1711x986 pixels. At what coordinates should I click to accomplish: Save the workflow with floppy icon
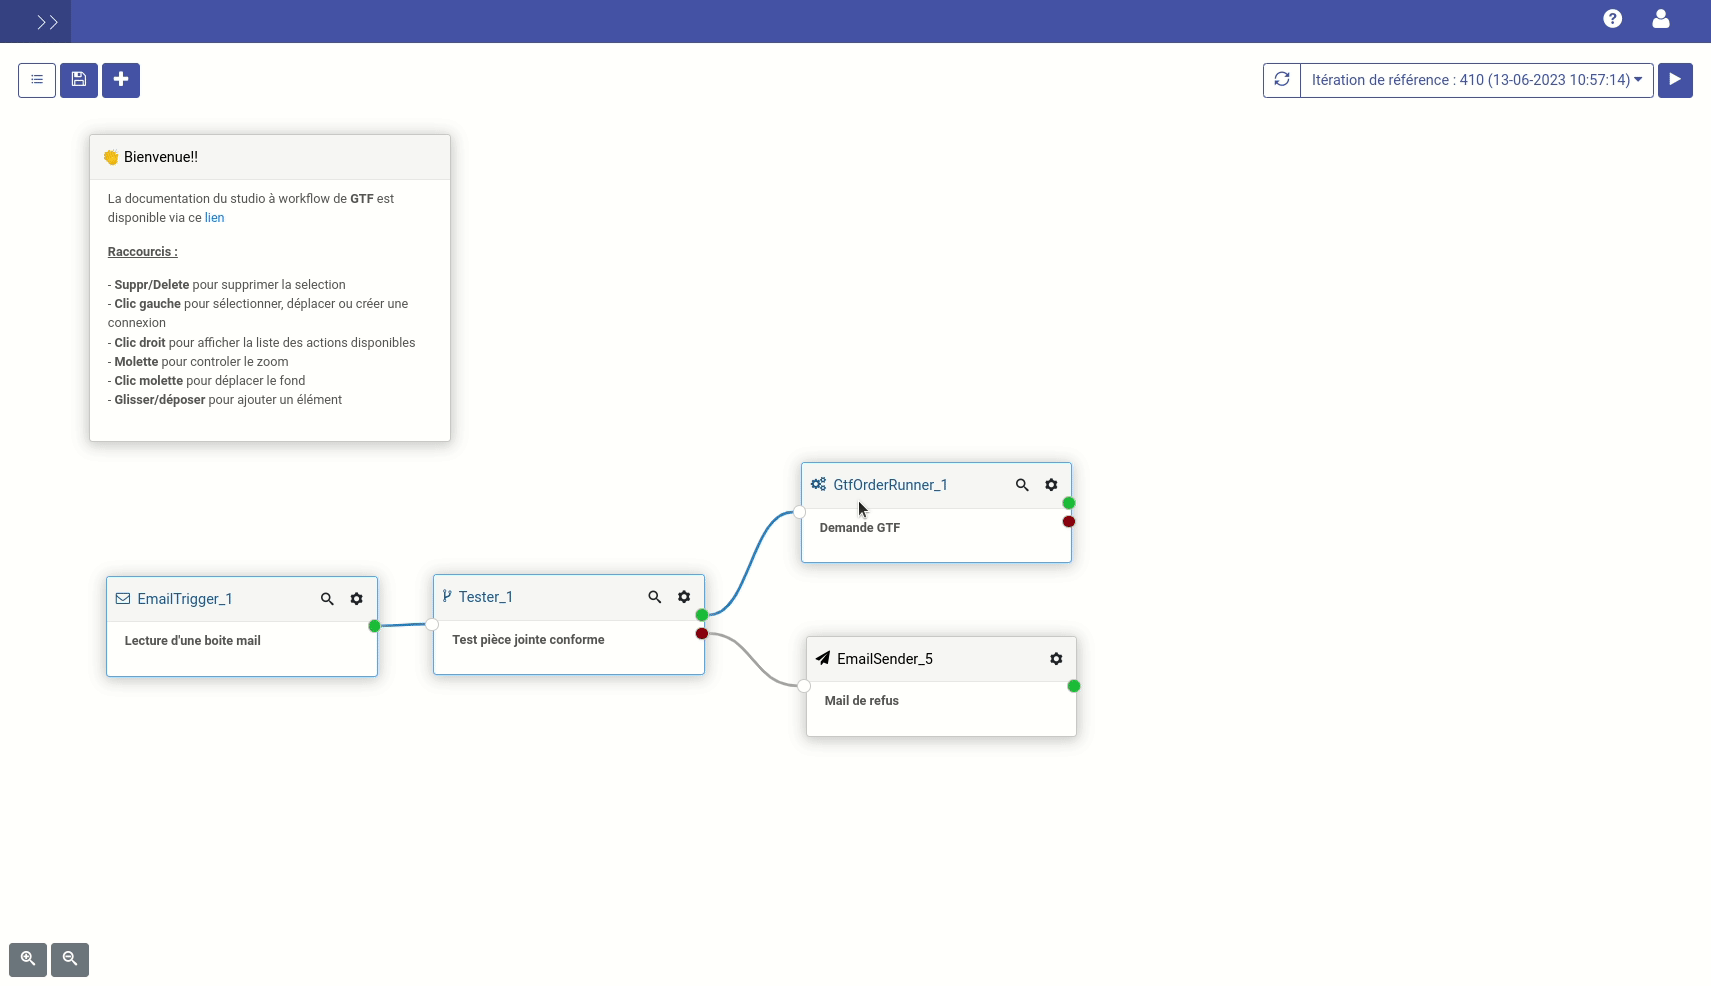79,80
